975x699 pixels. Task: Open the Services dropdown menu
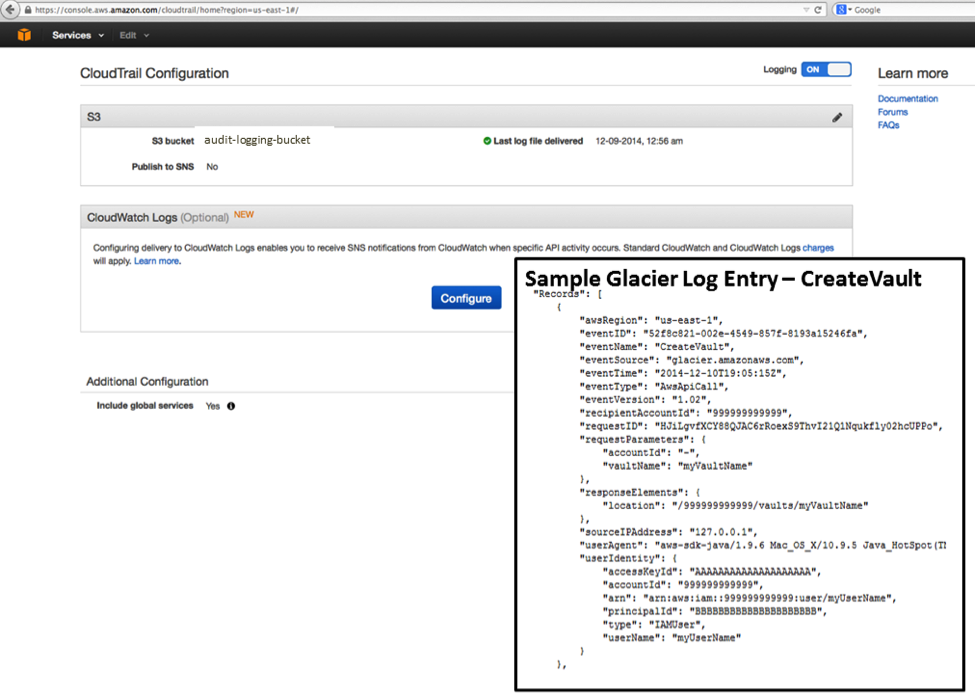tap(78, 35)
